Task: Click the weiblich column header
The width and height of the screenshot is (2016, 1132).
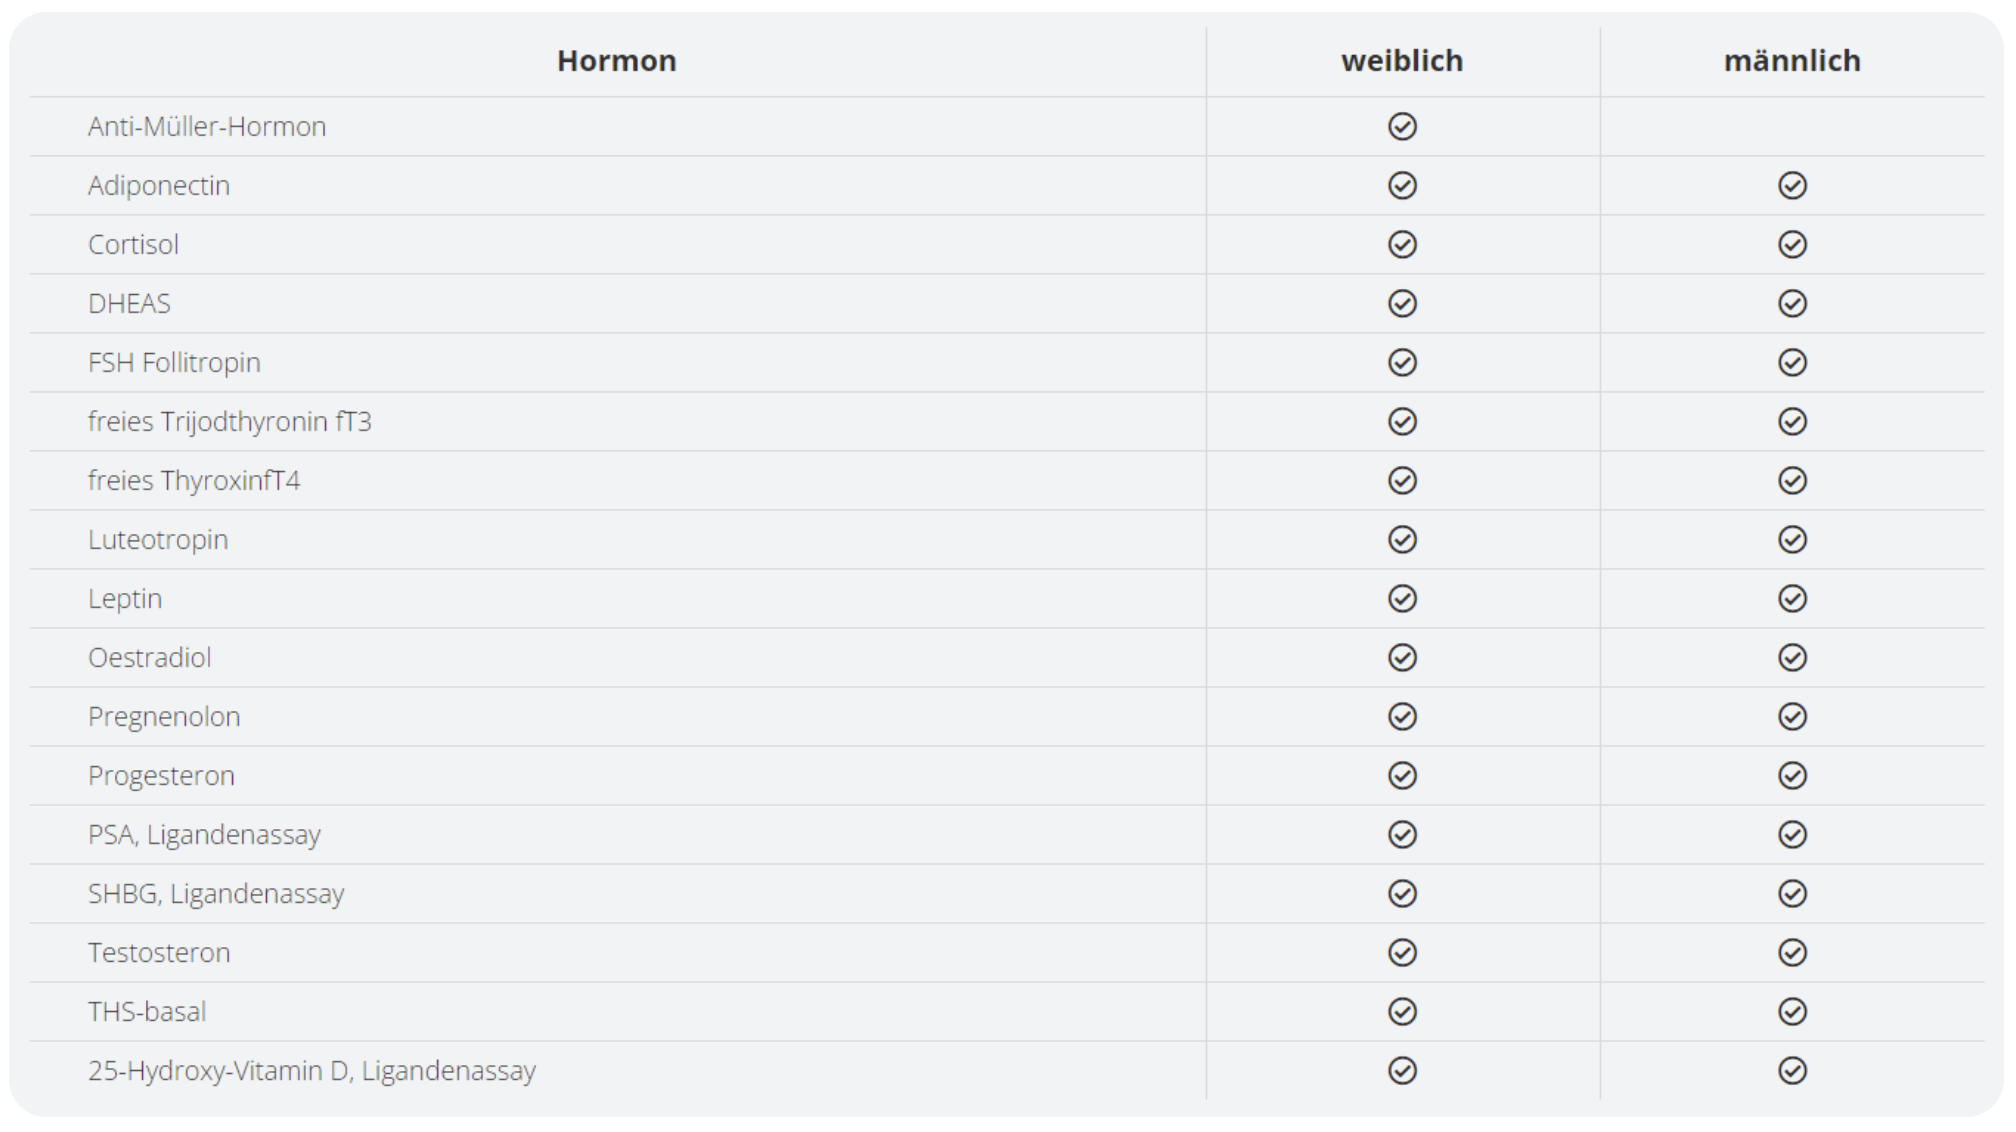Action: coord(1402,61)
